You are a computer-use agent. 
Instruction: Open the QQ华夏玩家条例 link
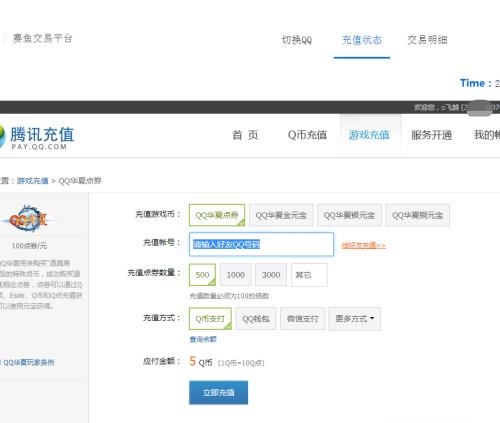pyautogui.click(x=29, y=362)
